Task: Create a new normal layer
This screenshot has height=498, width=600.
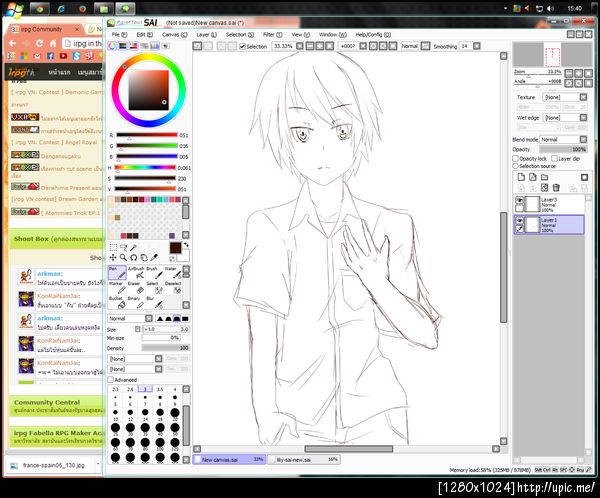Action: [521, 177]
